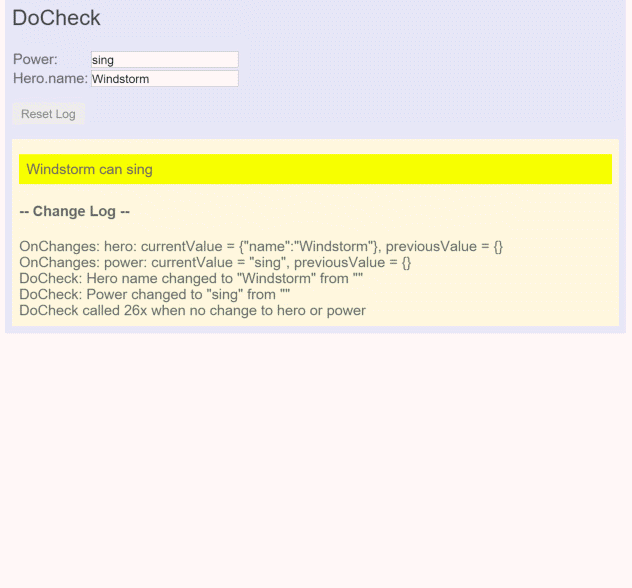Click the 'Power:' field label
This screenshot has height=588, width=632.
[35, 60]
